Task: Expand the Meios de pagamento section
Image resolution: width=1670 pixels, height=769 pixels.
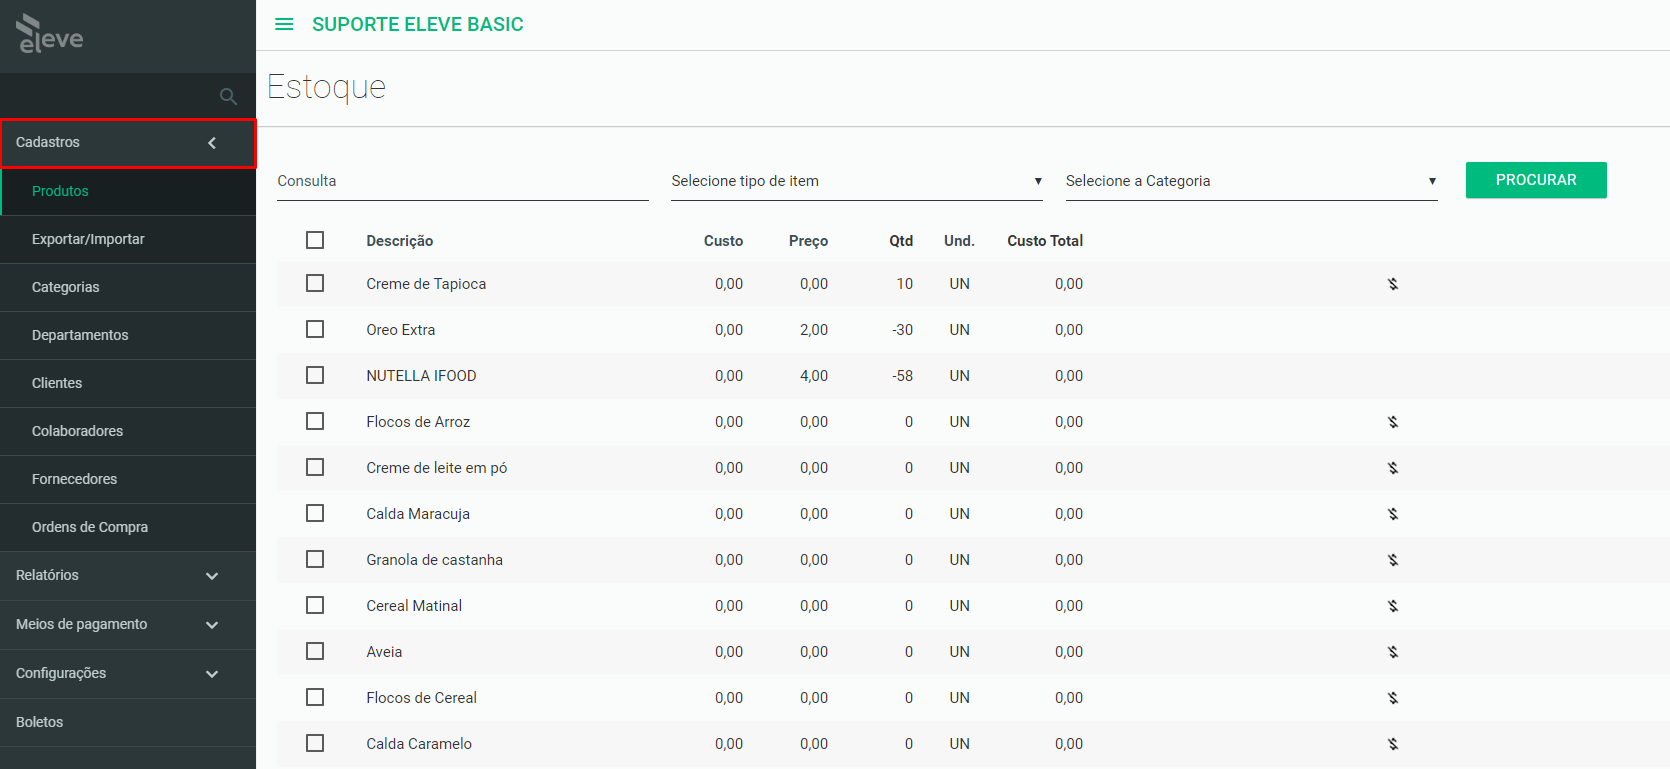Action: (x=128, y=625)
